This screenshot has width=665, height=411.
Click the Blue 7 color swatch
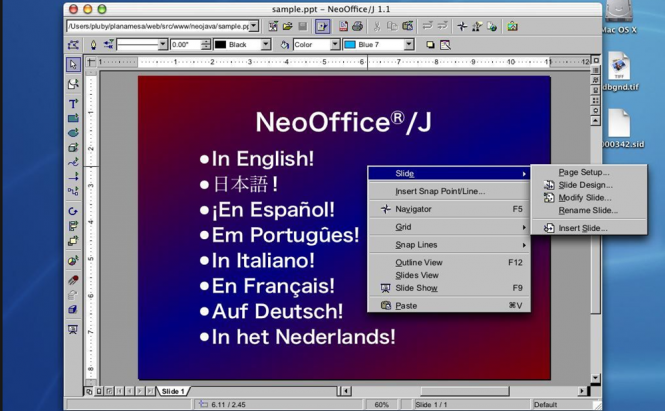[x=350, y=45]
